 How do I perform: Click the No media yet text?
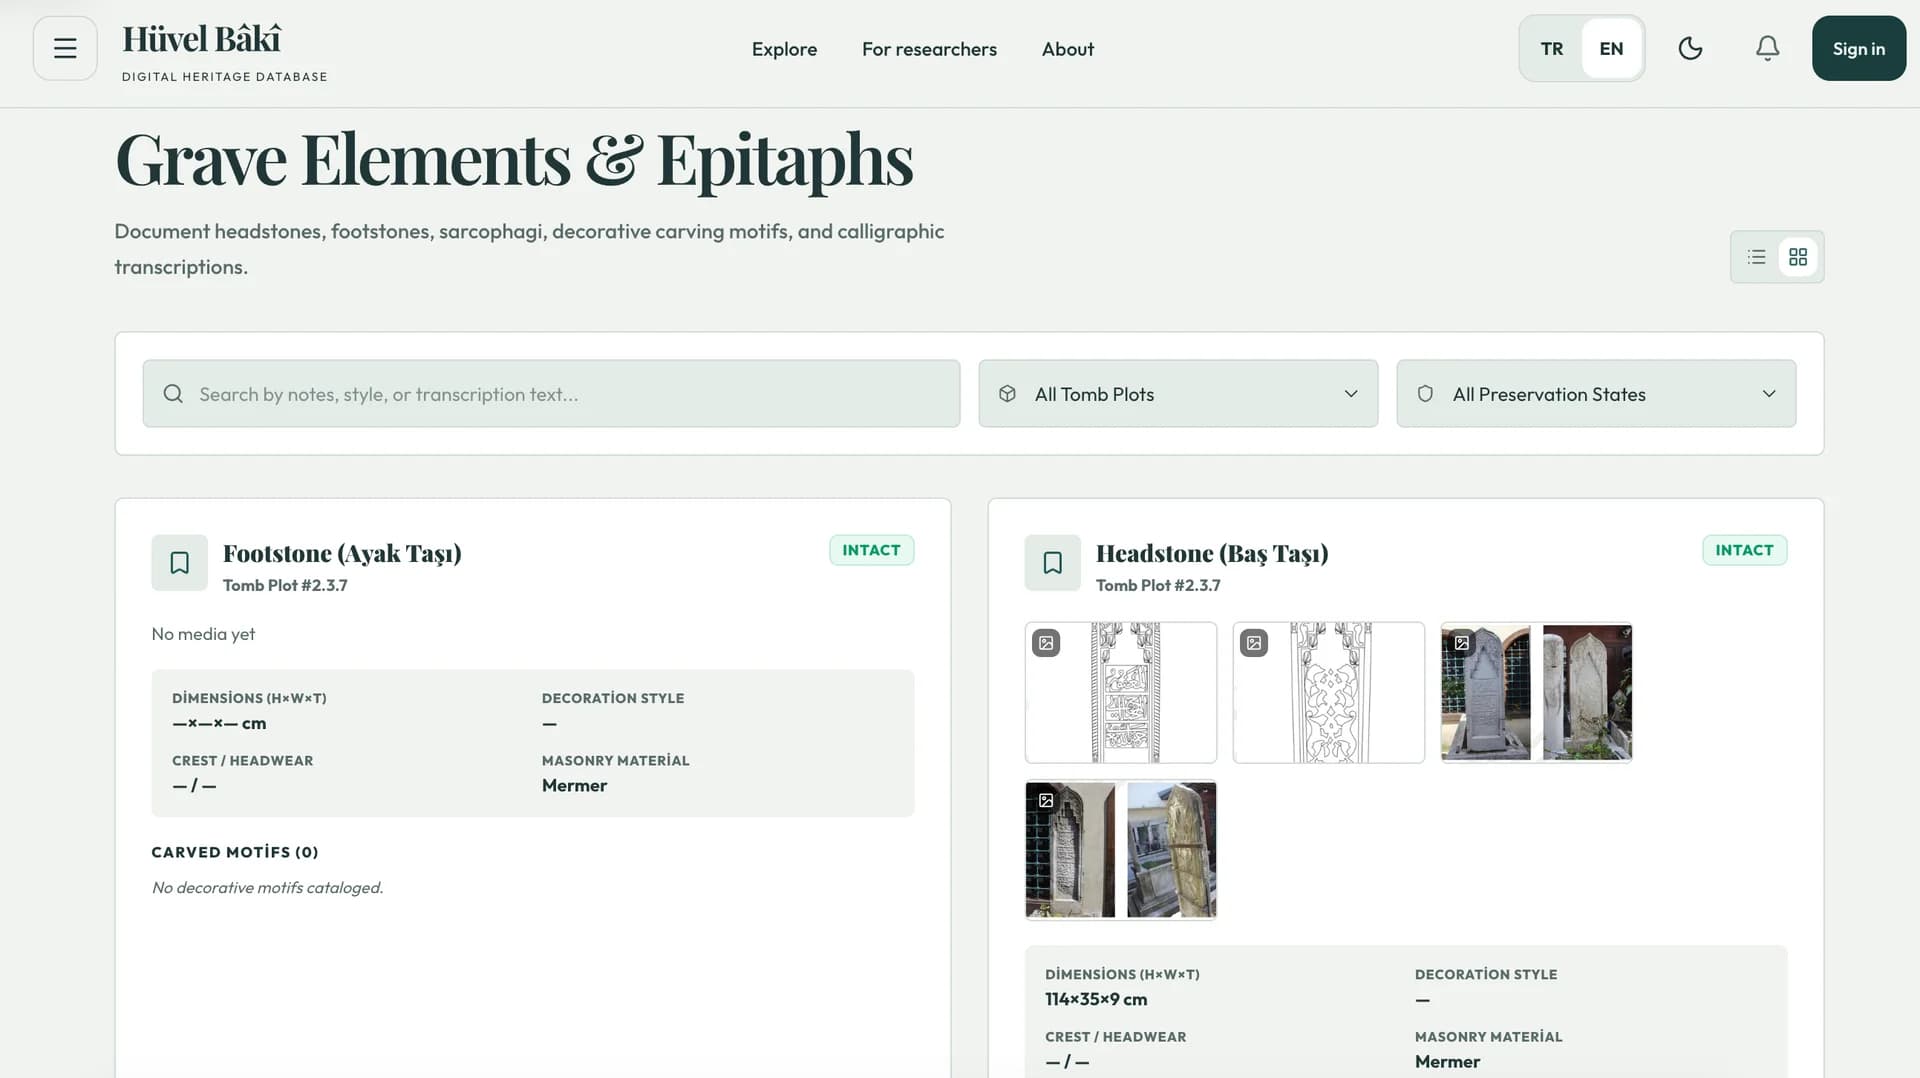(203, 634)
